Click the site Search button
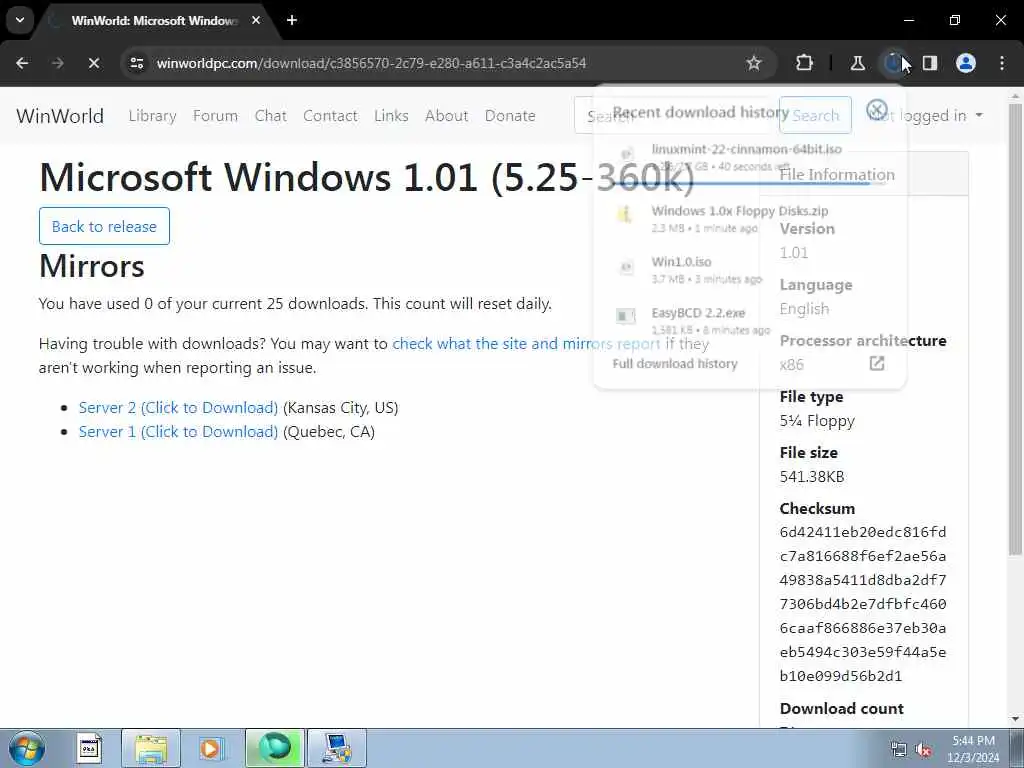Viewport: 1024px width, 768px height. pos(815,115)
